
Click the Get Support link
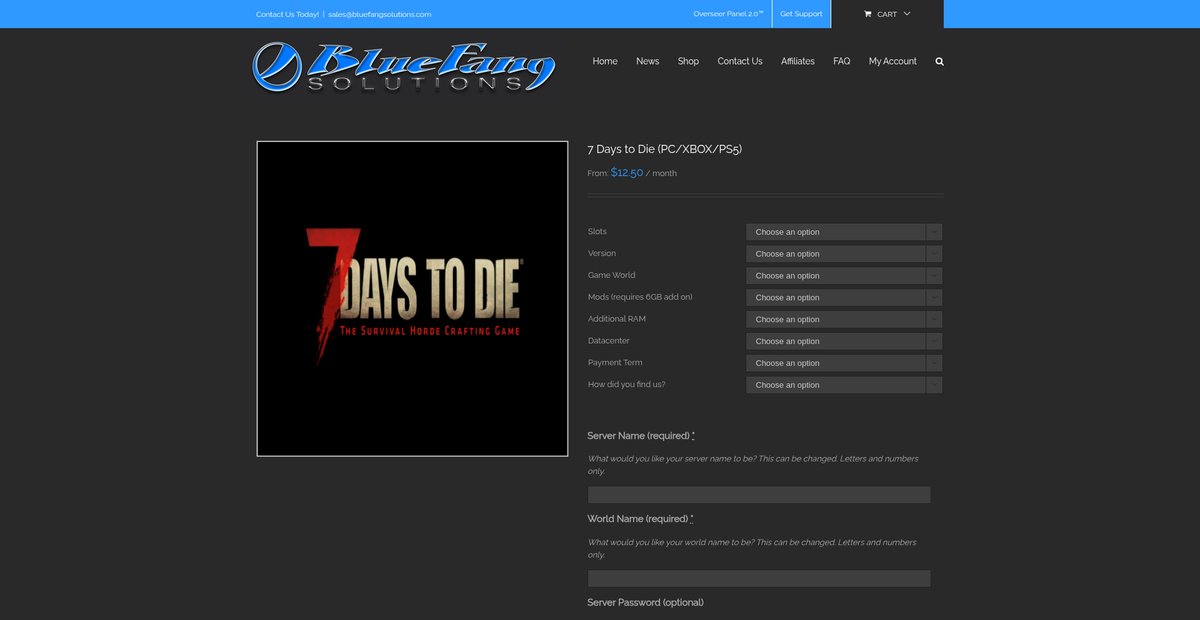(x=801, y=14)
